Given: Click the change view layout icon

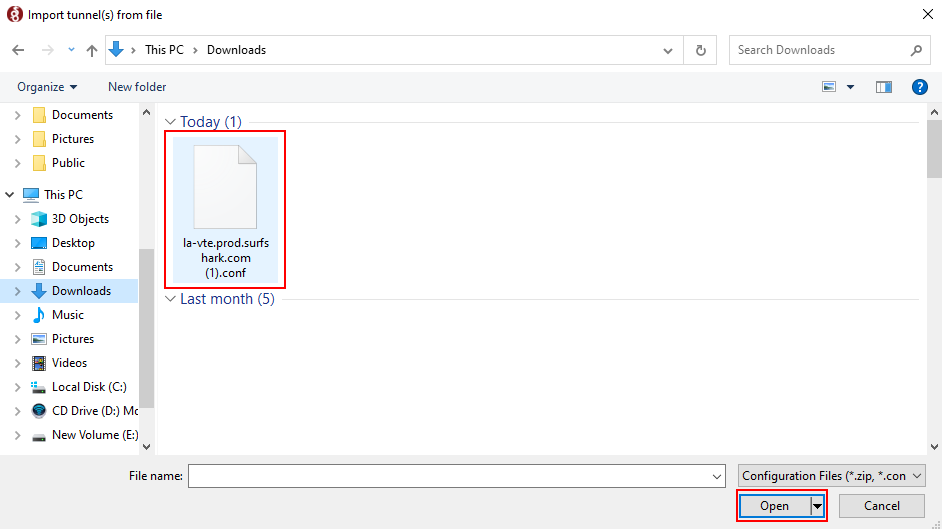Looking at the screenshot, I should 829,87.
